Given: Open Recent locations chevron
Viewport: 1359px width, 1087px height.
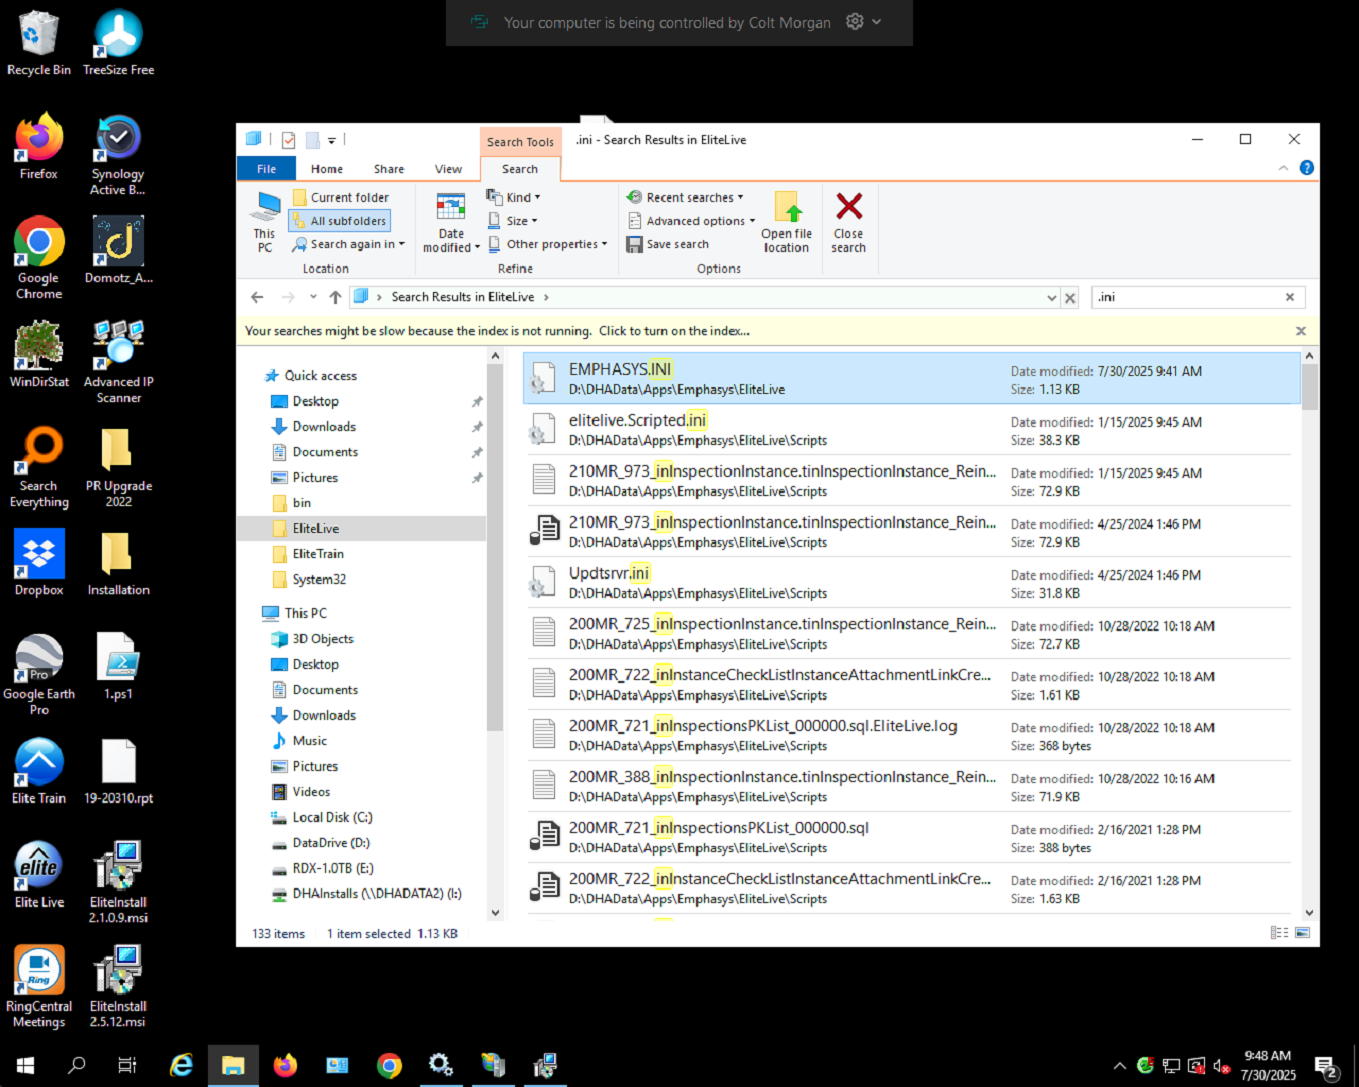Looking at the screenshot, I should coord(313,297).
